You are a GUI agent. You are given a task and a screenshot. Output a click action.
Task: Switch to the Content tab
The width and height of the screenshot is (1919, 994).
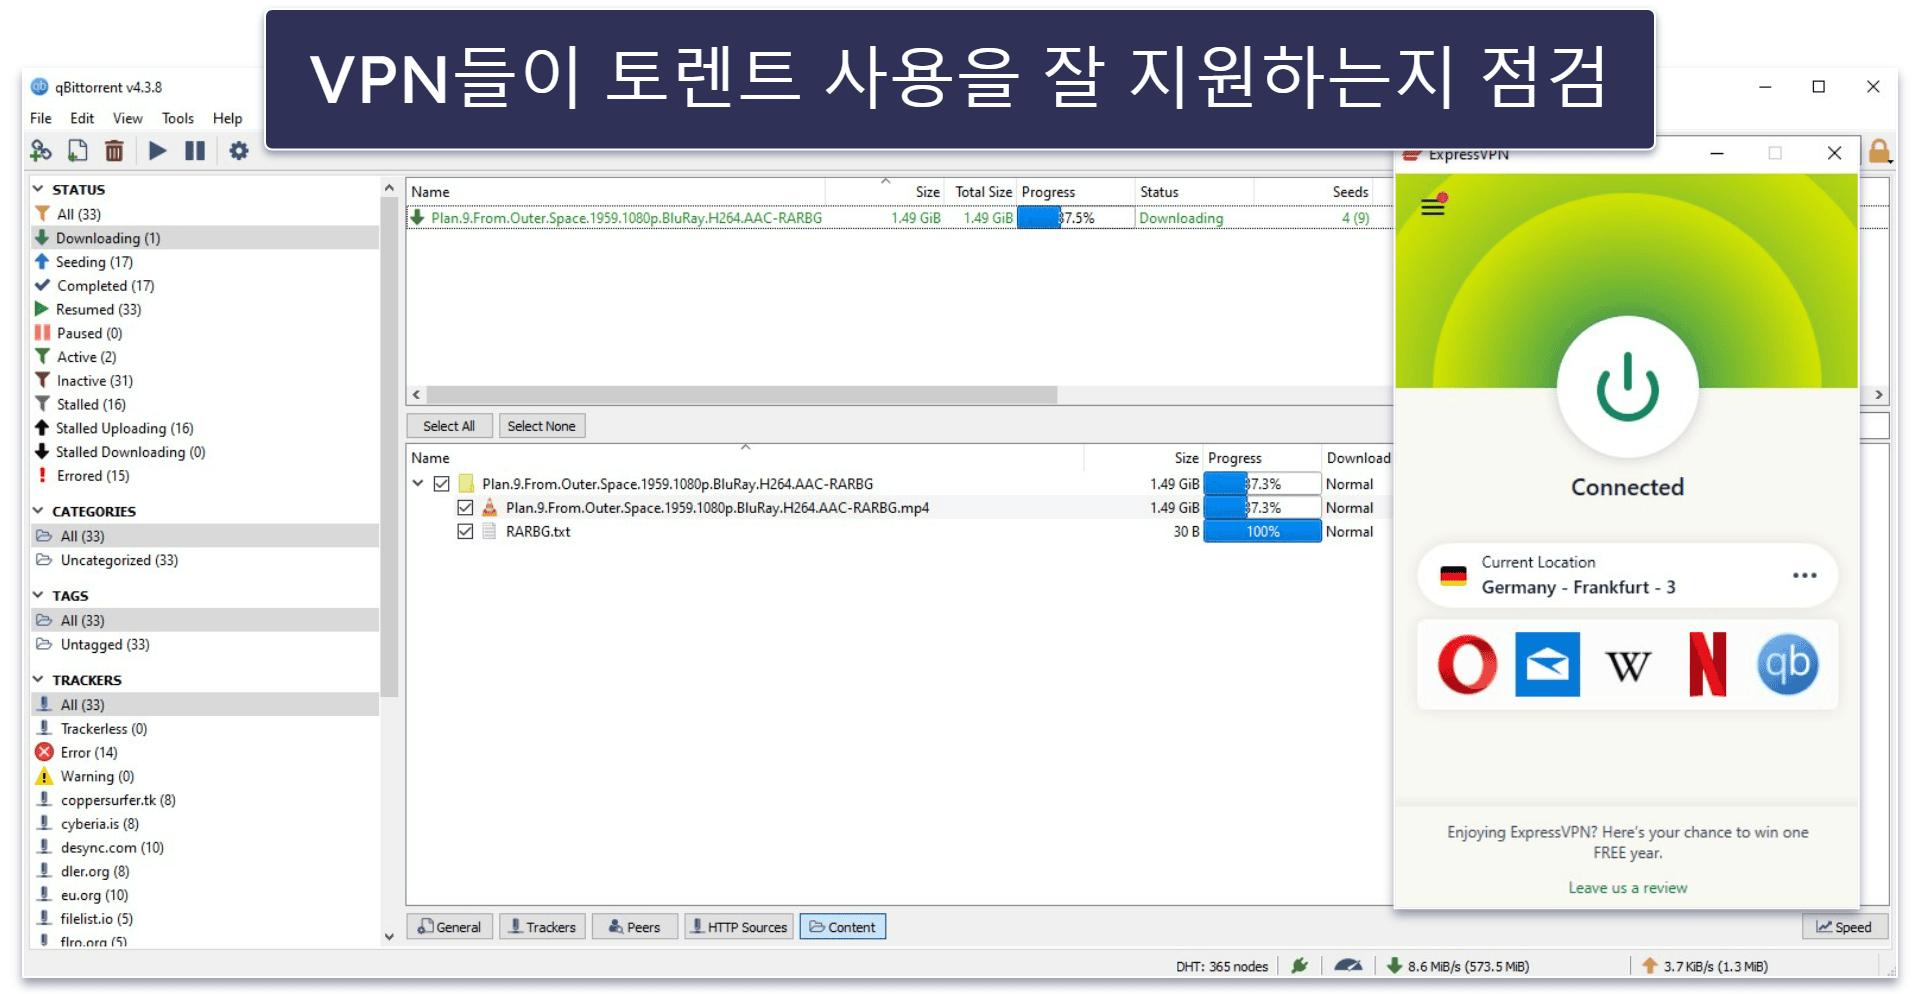pos(842,927)
